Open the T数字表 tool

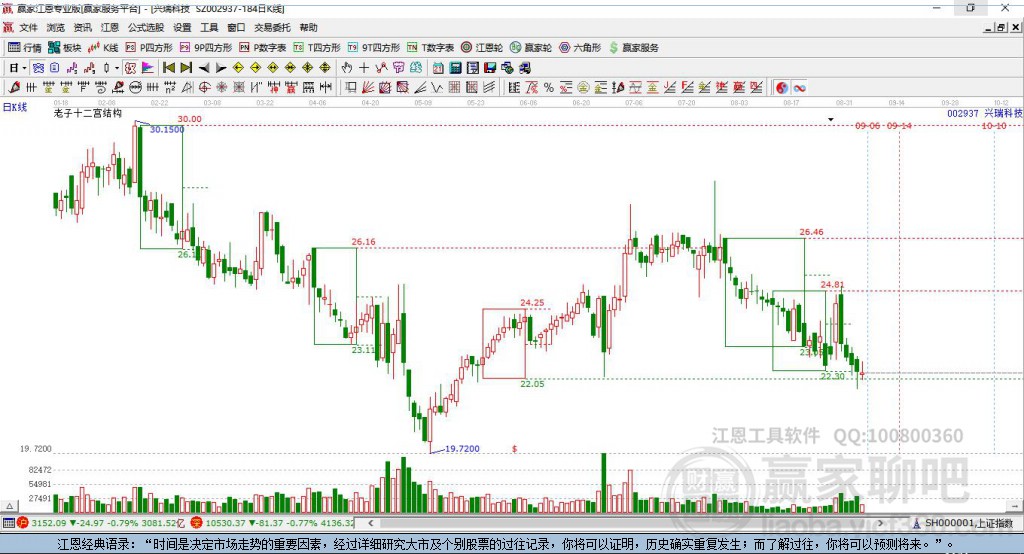coord(430,48)
